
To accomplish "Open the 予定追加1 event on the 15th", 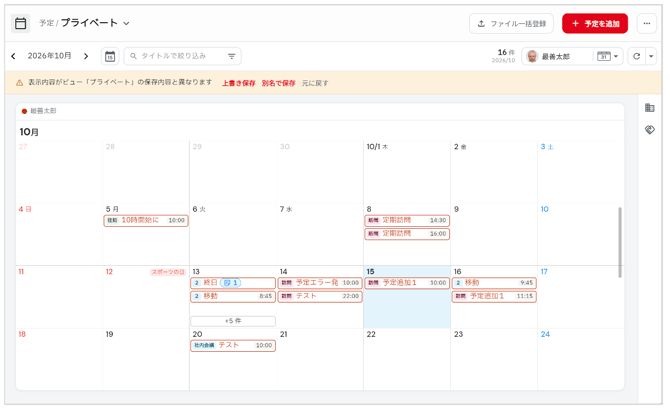I will tap(407, 283).
